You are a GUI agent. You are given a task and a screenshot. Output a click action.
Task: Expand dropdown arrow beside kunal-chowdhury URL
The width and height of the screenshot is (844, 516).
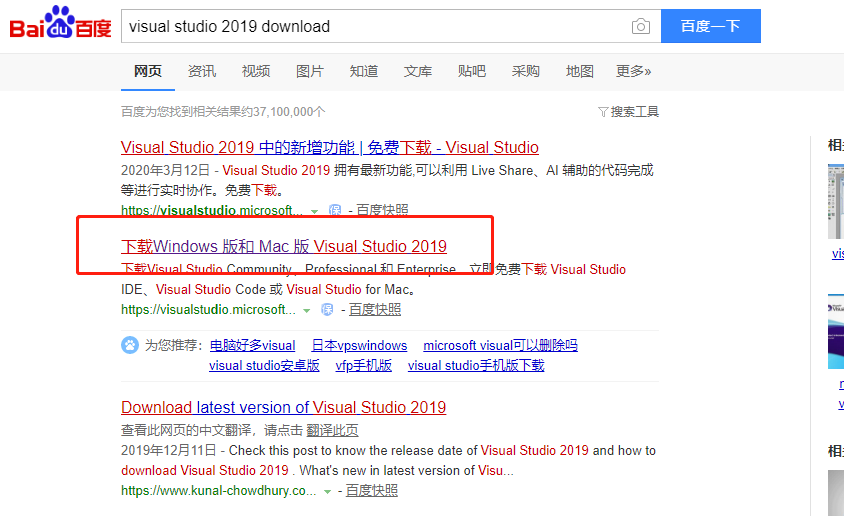[327, 492]
